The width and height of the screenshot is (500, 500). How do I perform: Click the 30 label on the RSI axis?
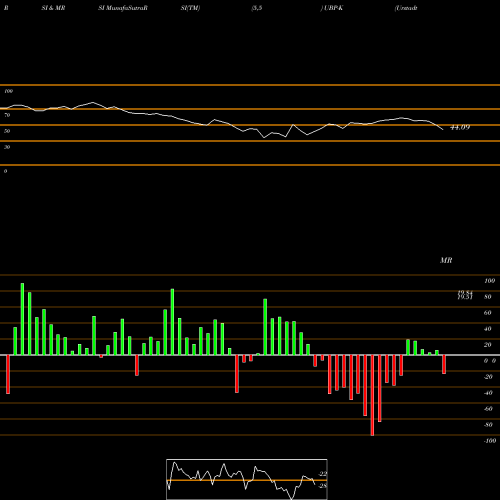tap(7, 147)
